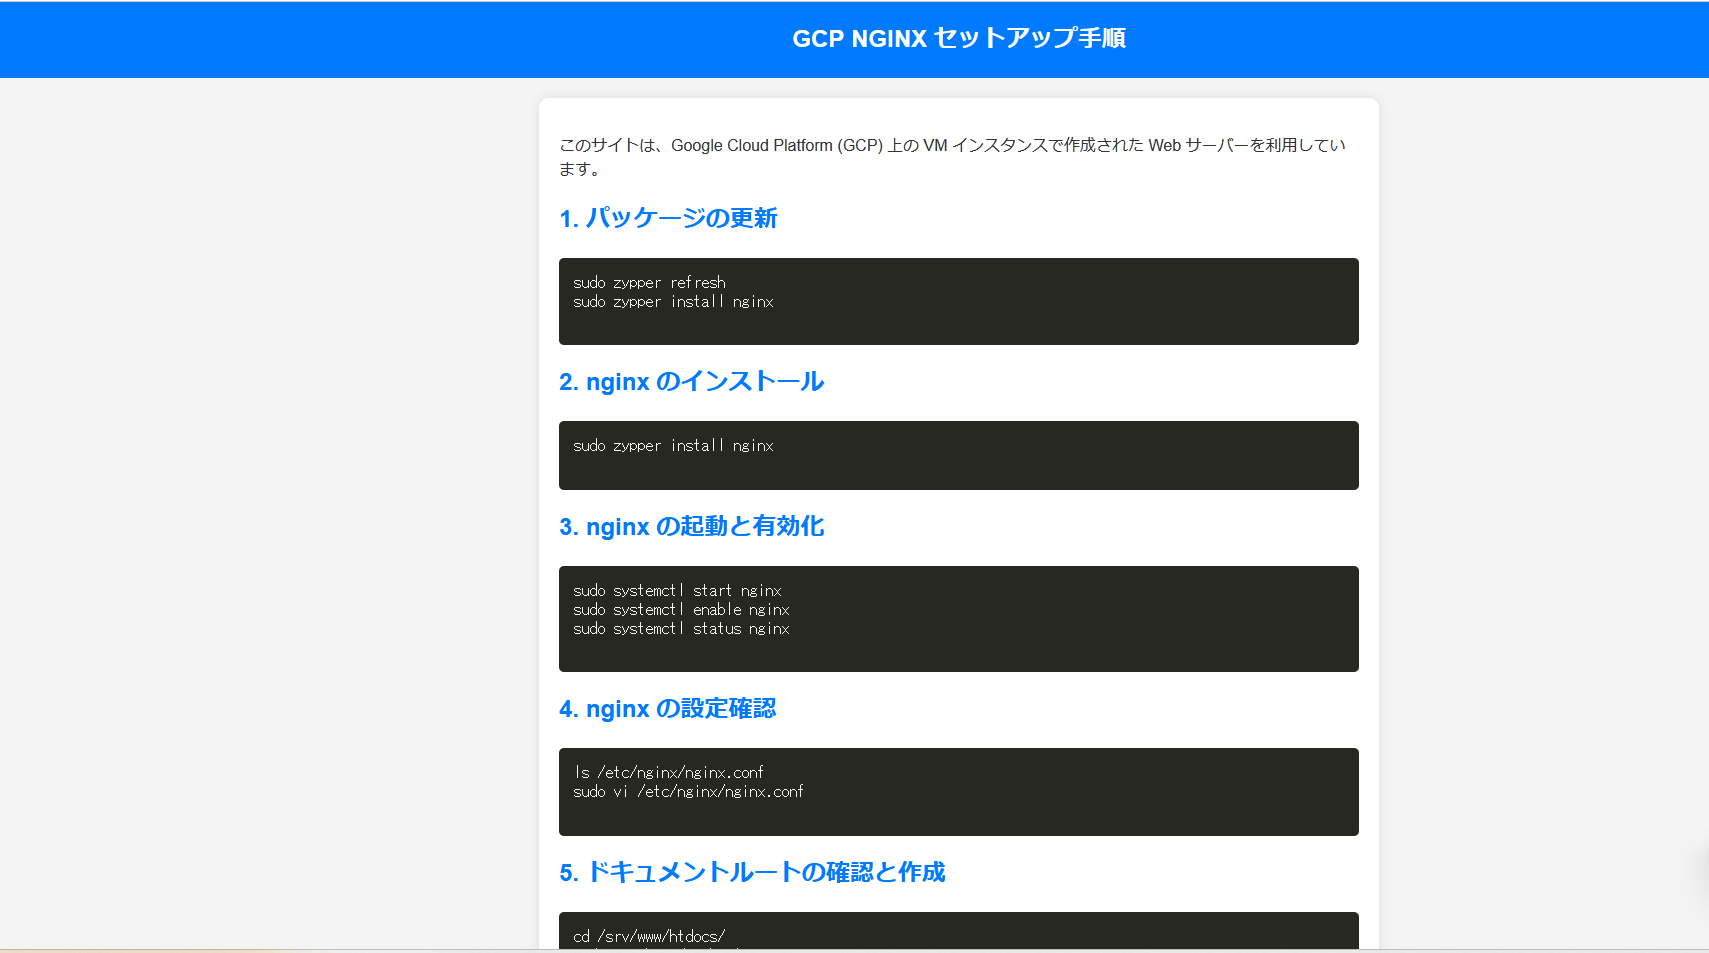Image resolution: width=1709 pixels, height=953 pixels.
Task: Click the code line sudo zypper refresh
Action: 649,283
